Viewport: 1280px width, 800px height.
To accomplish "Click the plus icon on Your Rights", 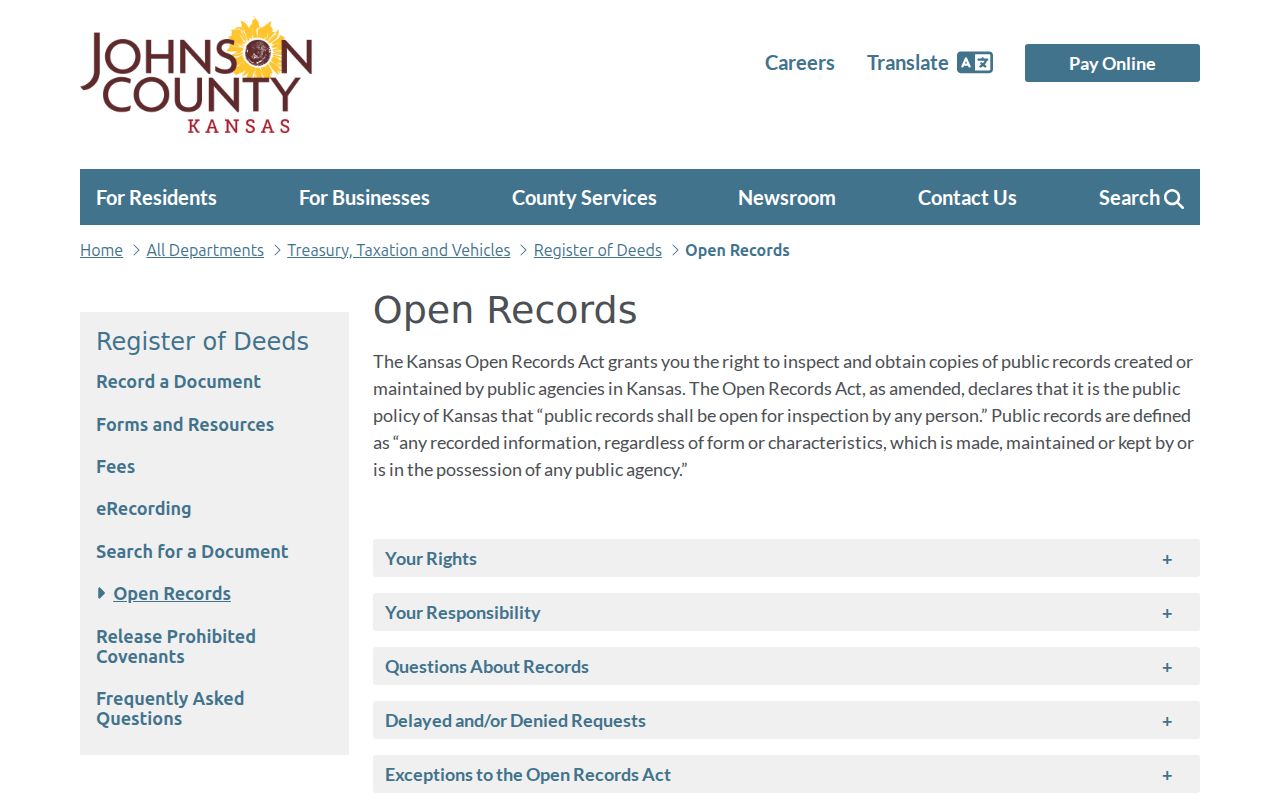I will [1167, 559].
